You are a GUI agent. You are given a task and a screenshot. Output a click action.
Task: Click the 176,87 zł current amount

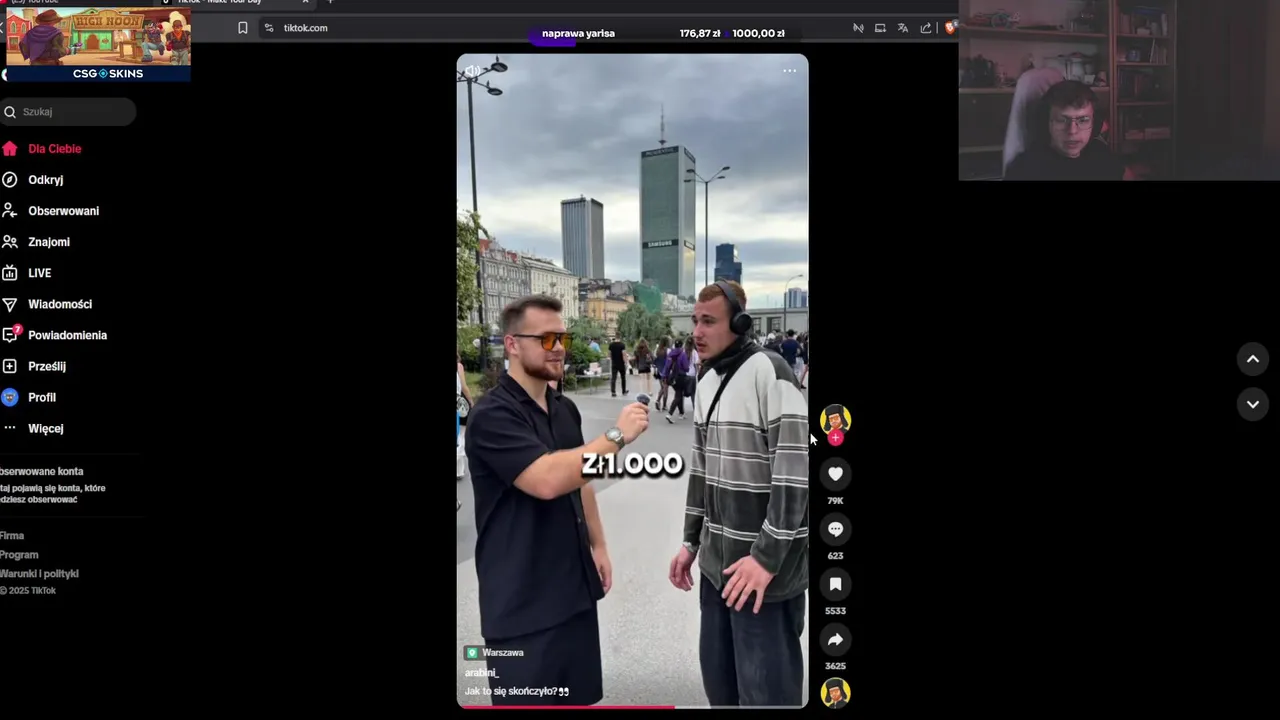(700, 33)
